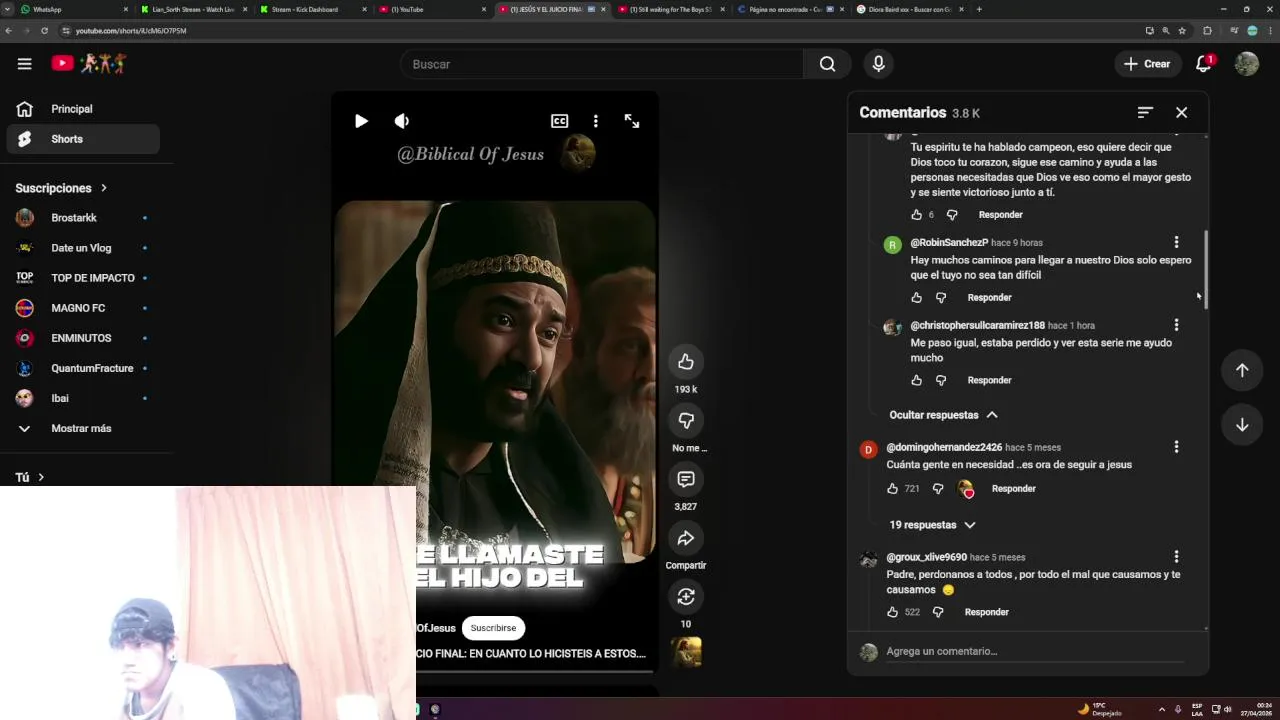Viewport: 1280px width, 720px height.
Task: Click the Crear button
Action: 1146,64
